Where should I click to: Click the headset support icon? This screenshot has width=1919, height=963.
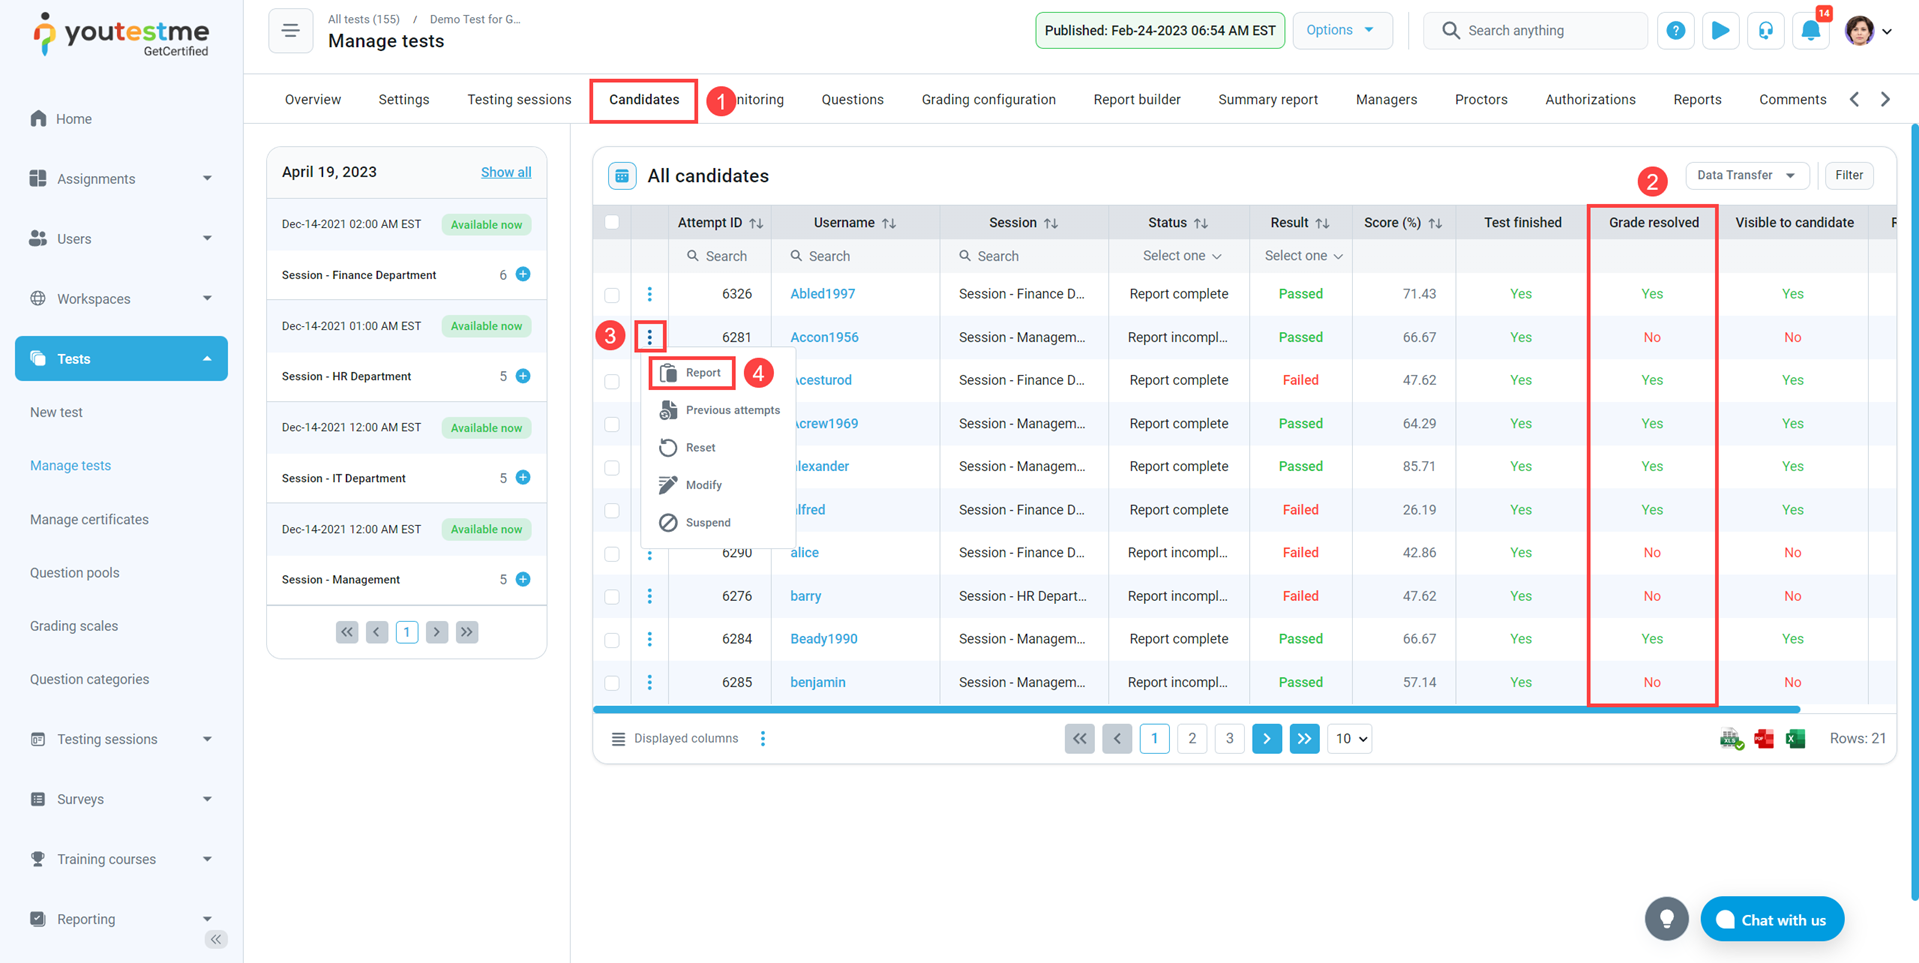(x=1765, y=31)
